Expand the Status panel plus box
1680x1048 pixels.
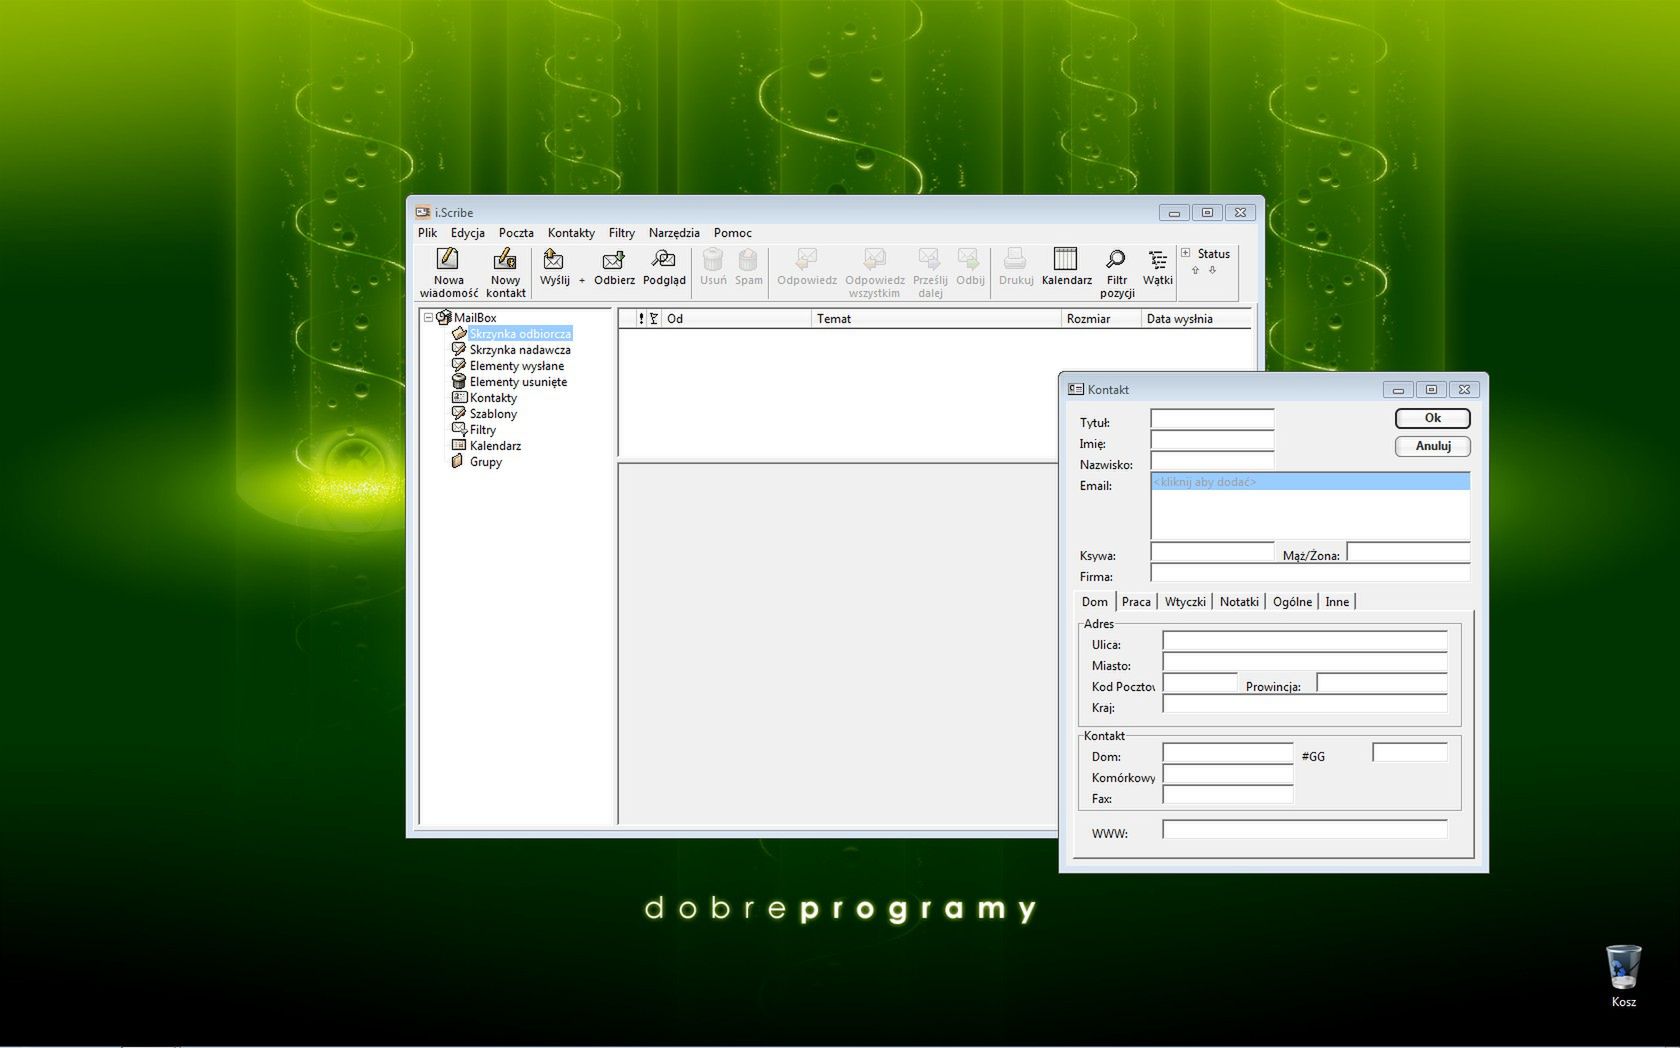[1186, 253]
